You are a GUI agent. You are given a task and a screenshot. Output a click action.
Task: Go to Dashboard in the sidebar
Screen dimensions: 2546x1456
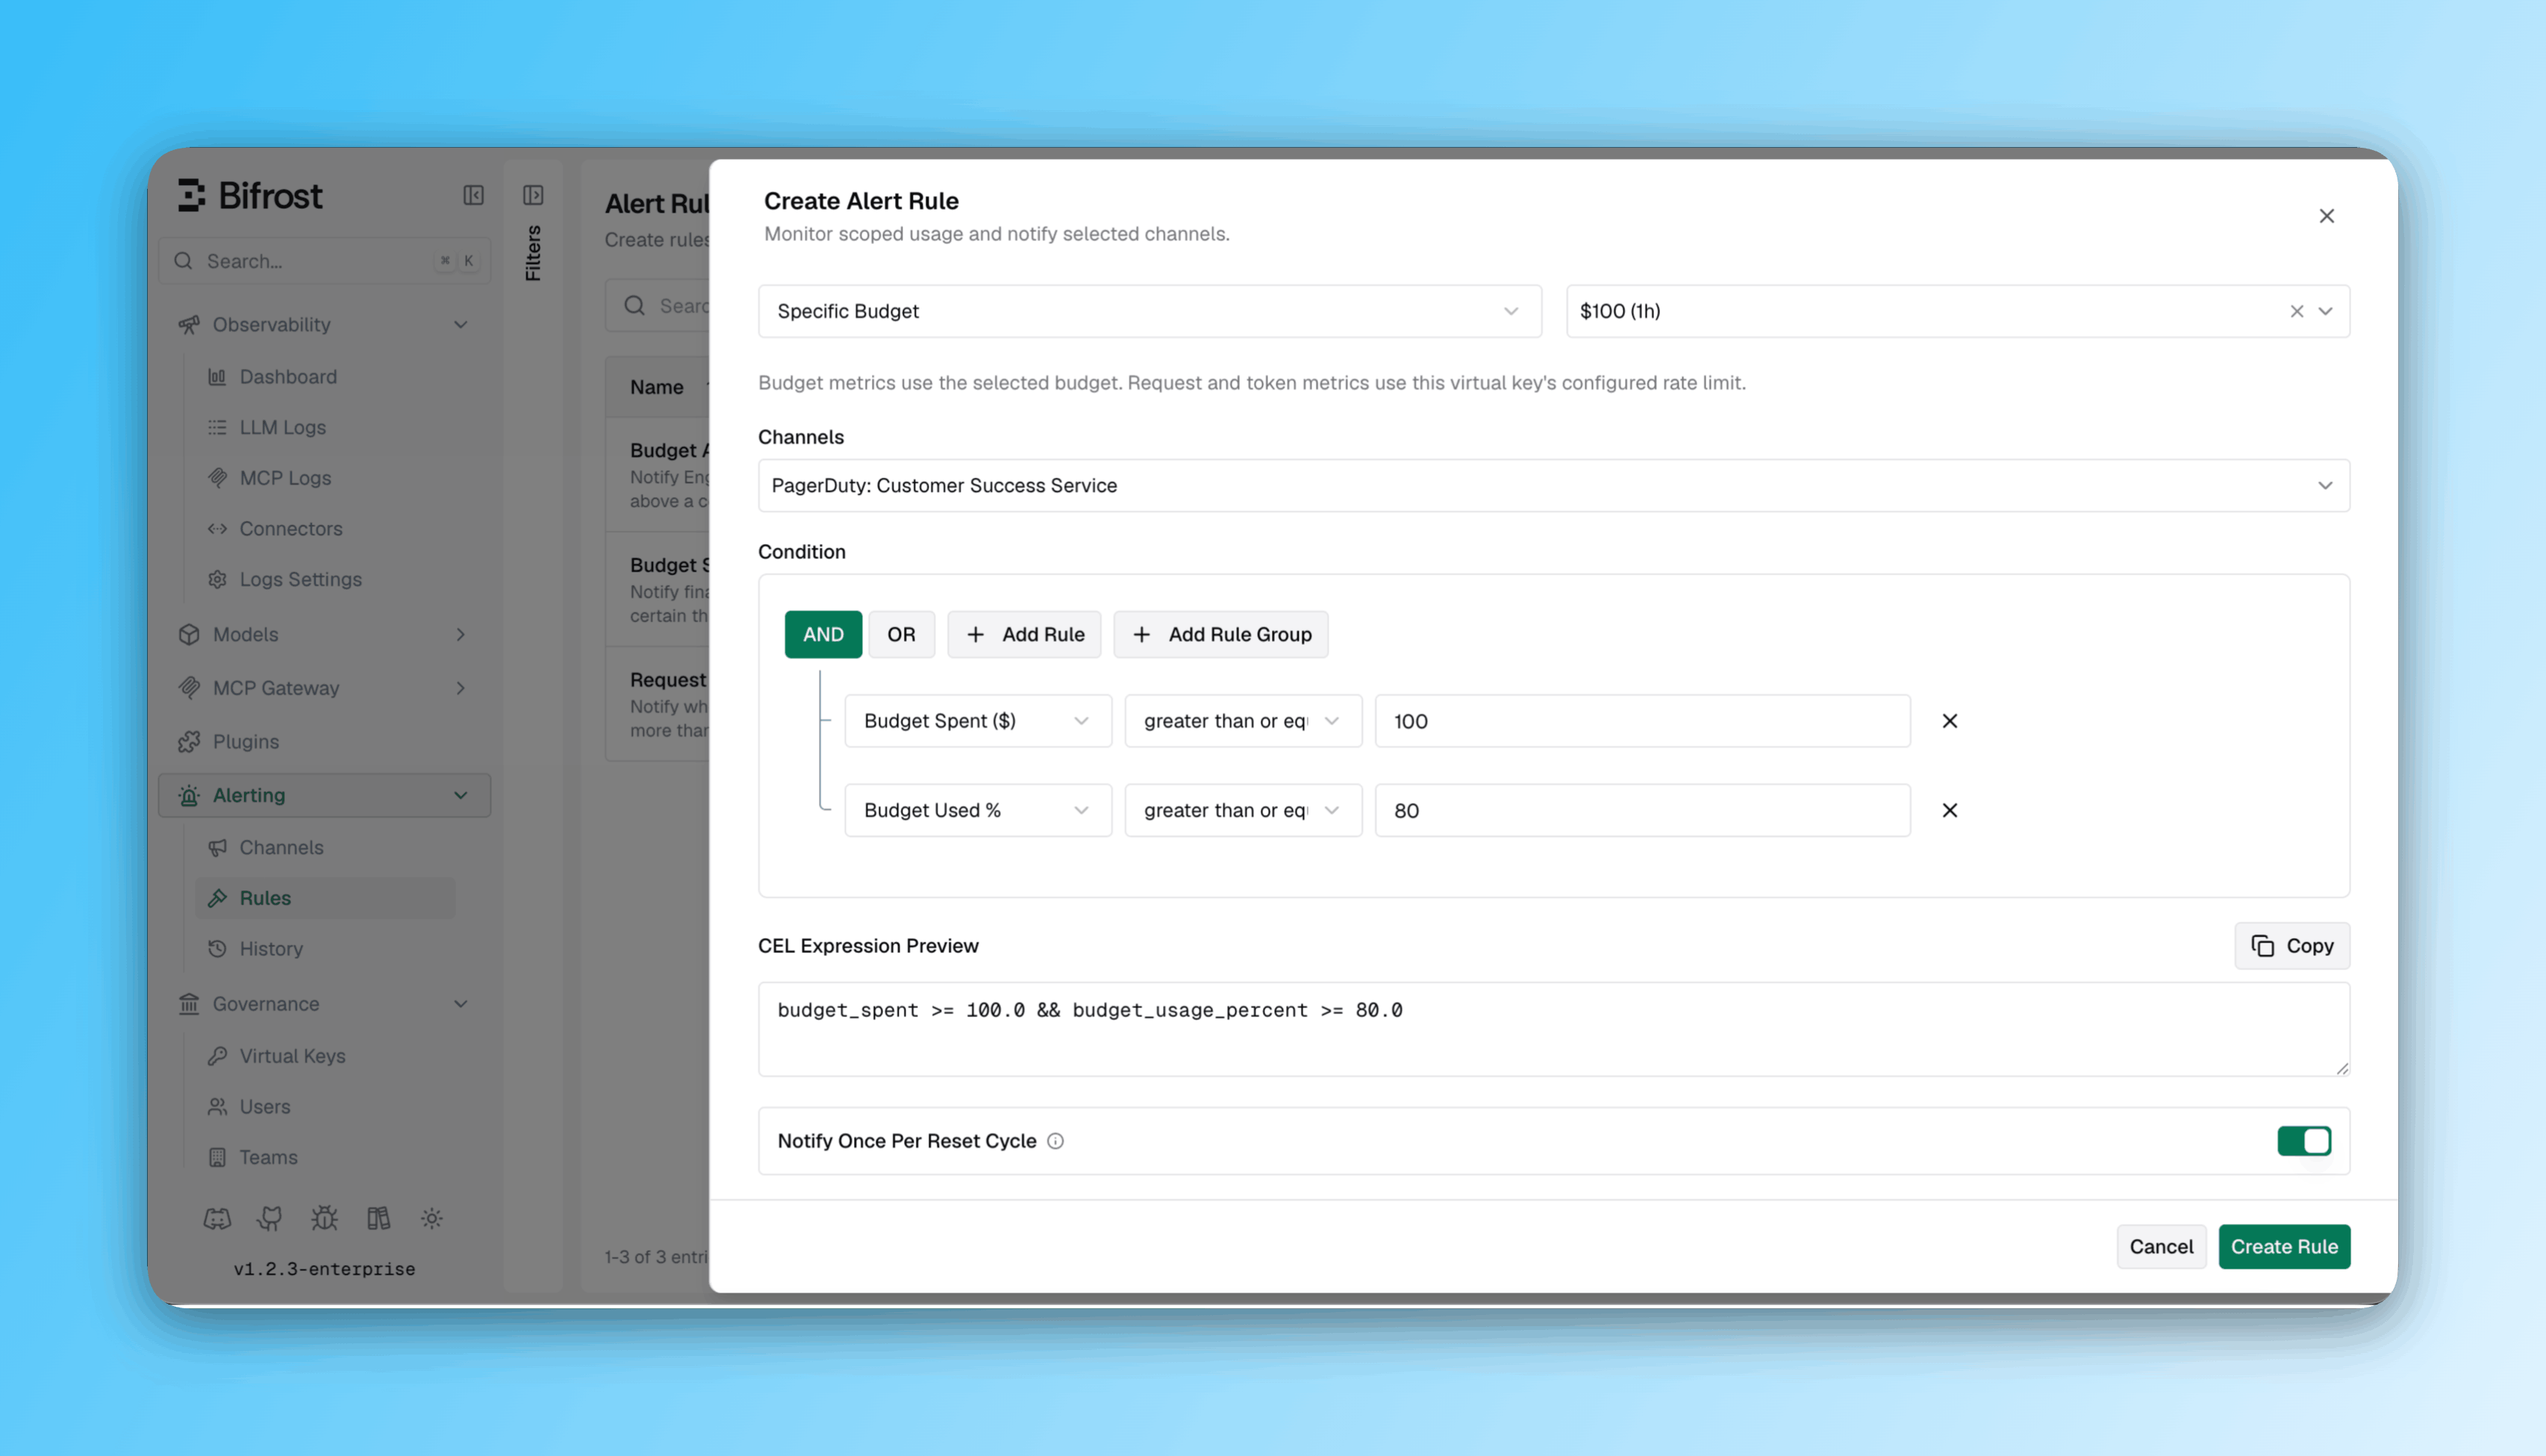(x=288, y=377)
